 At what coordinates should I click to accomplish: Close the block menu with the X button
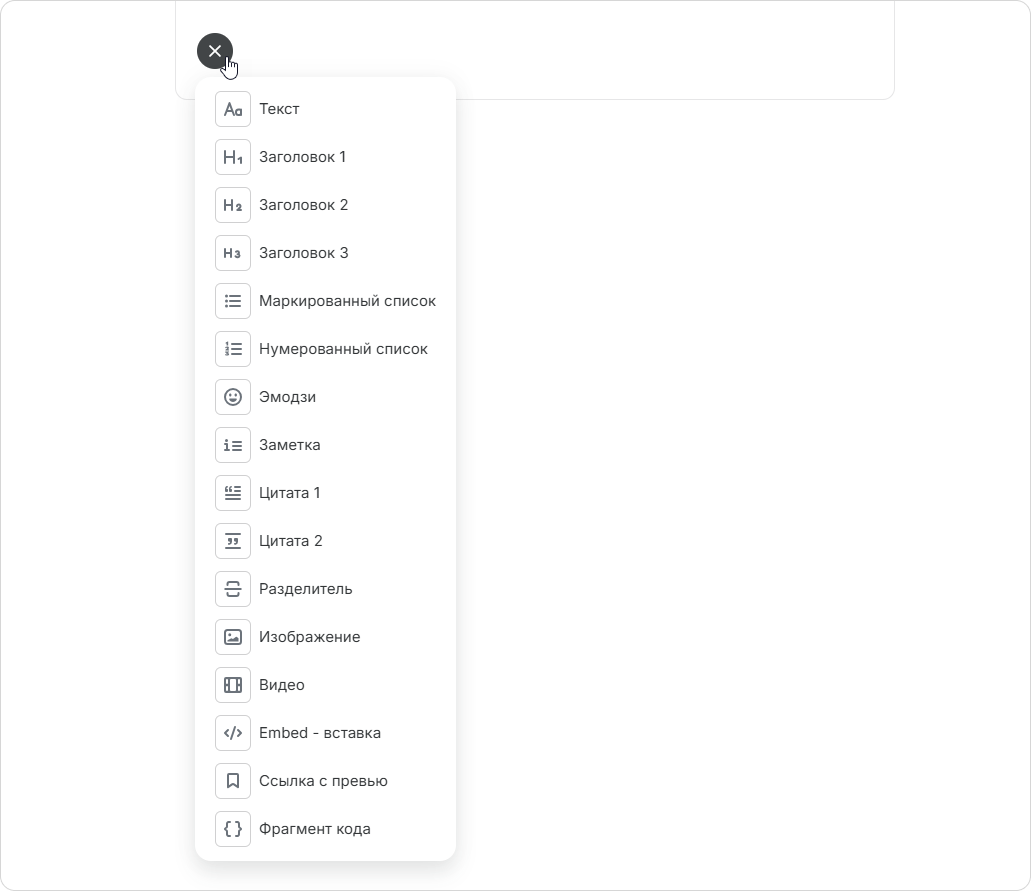pyautogui.click(x=215, y=51)
